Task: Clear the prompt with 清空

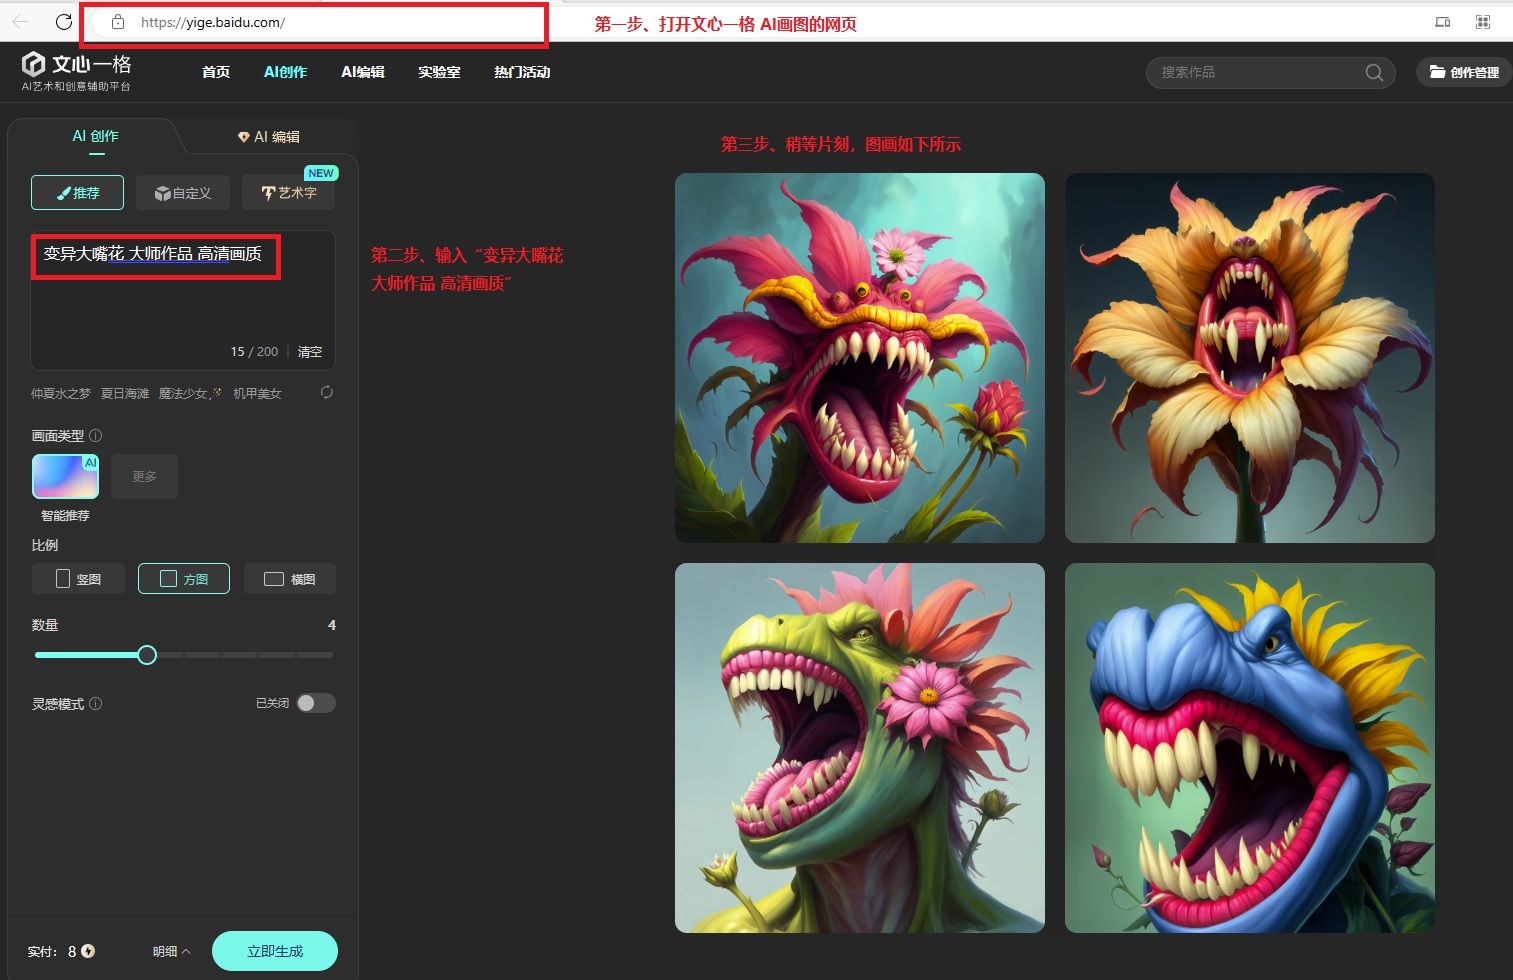Action: [x=310, y=352]
